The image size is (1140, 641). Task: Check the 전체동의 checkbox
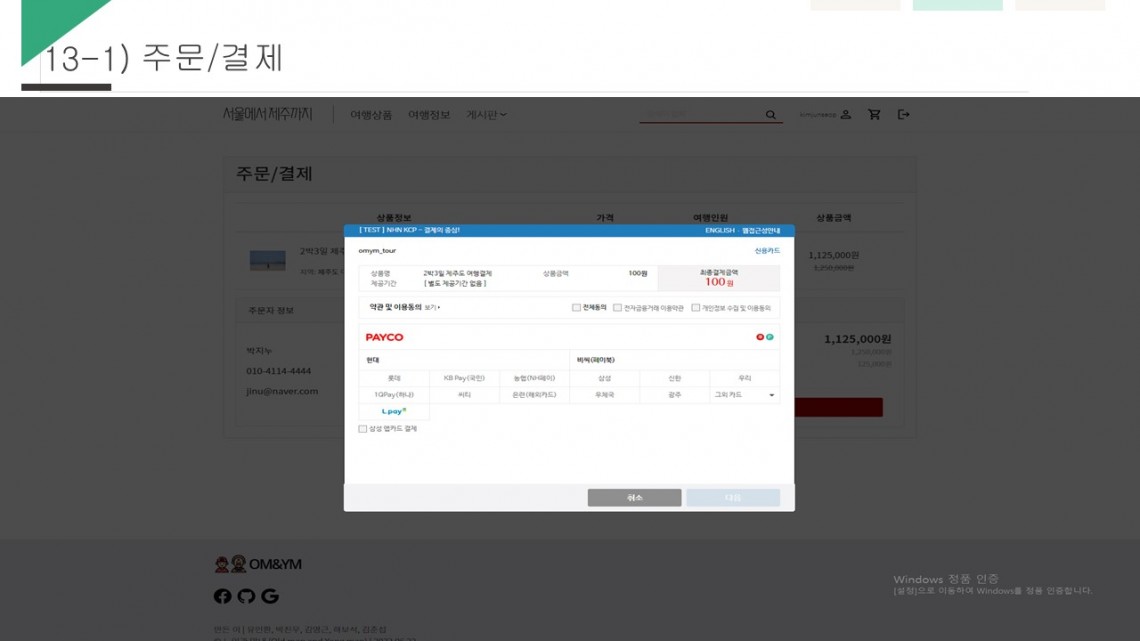576,307
